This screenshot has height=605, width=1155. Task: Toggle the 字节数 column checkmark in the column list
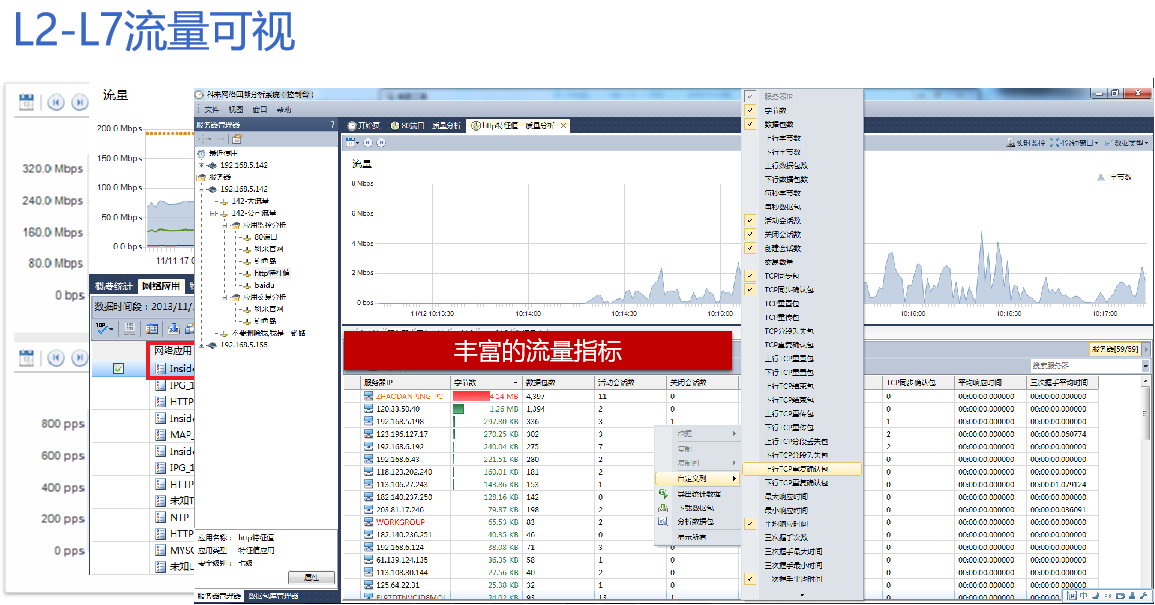(750, 110)
